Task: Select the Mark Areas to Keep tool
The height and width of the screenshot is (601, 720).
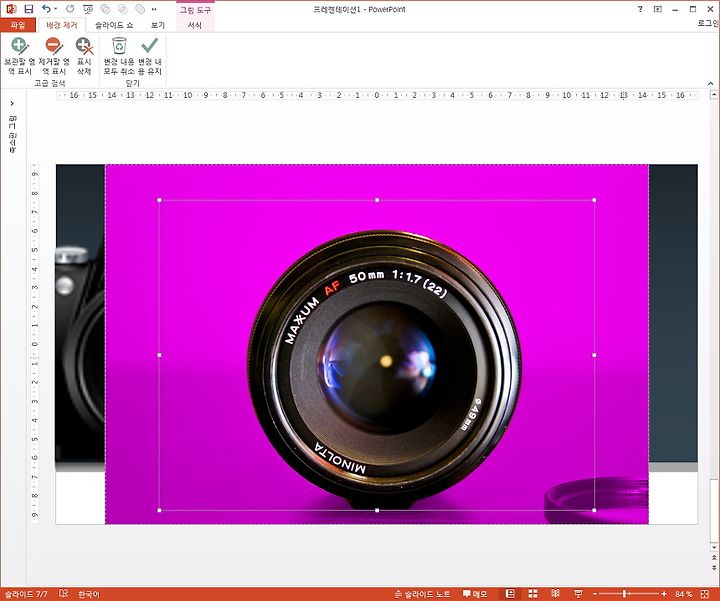Action: (x=19, y=56)
